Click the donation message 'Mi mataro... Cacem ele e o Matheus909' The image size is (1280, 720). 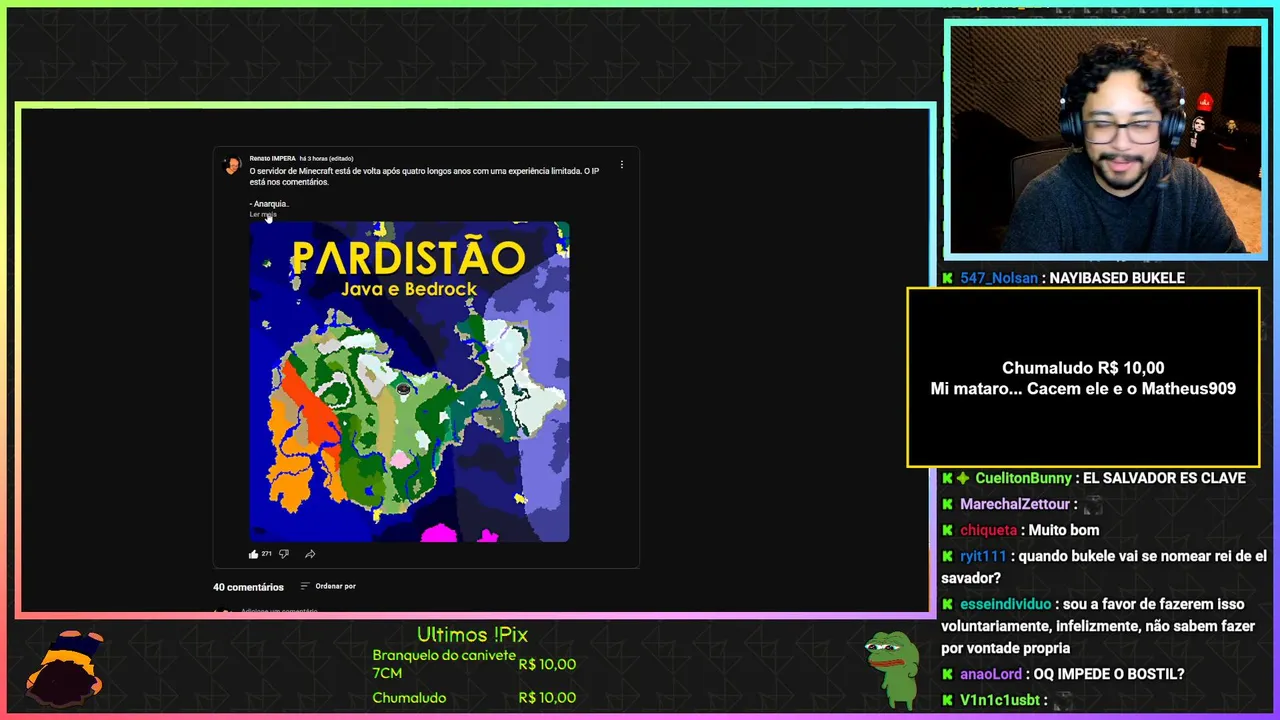1083,389
